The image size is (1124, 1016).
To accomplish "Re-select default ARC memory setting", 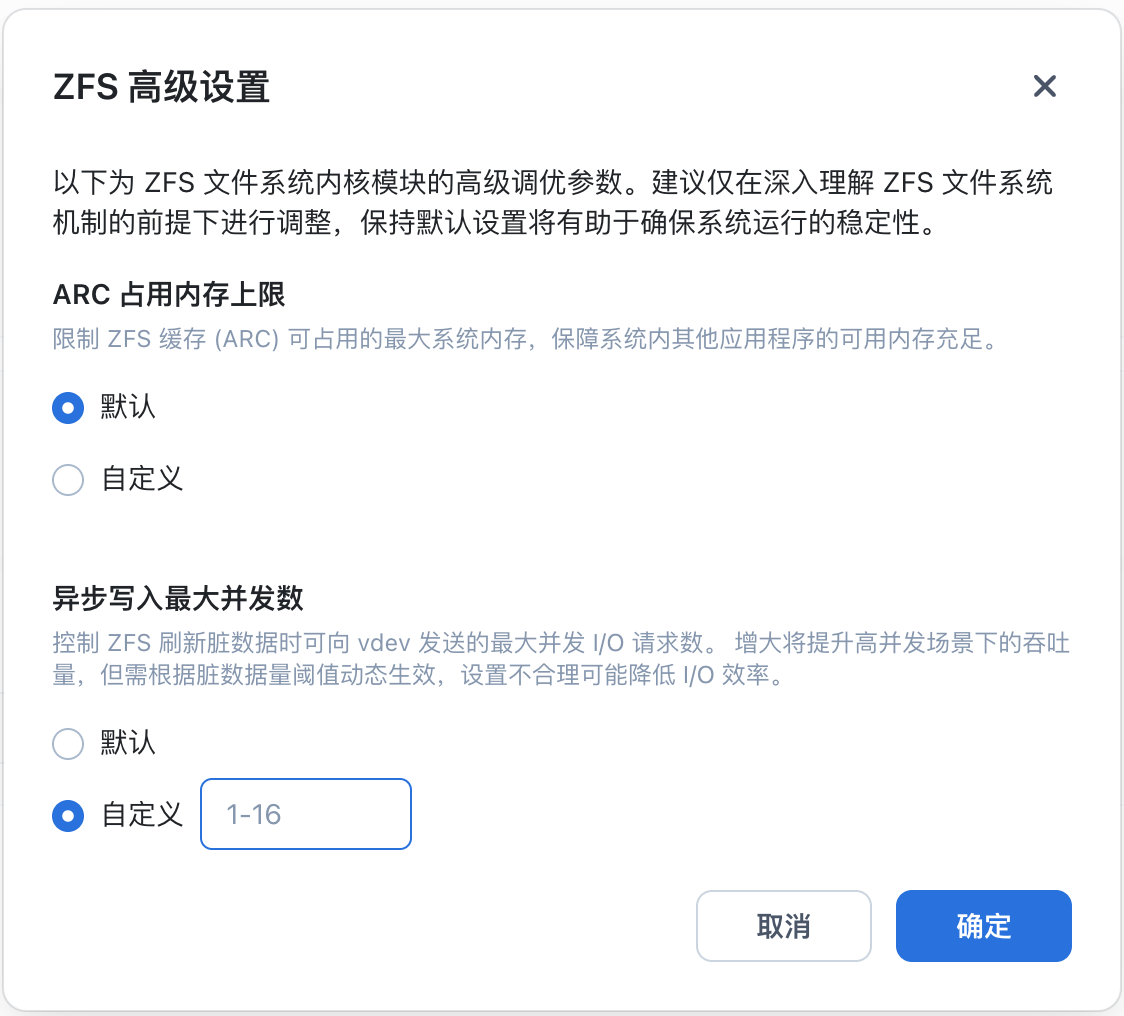I will click(68, 408).
